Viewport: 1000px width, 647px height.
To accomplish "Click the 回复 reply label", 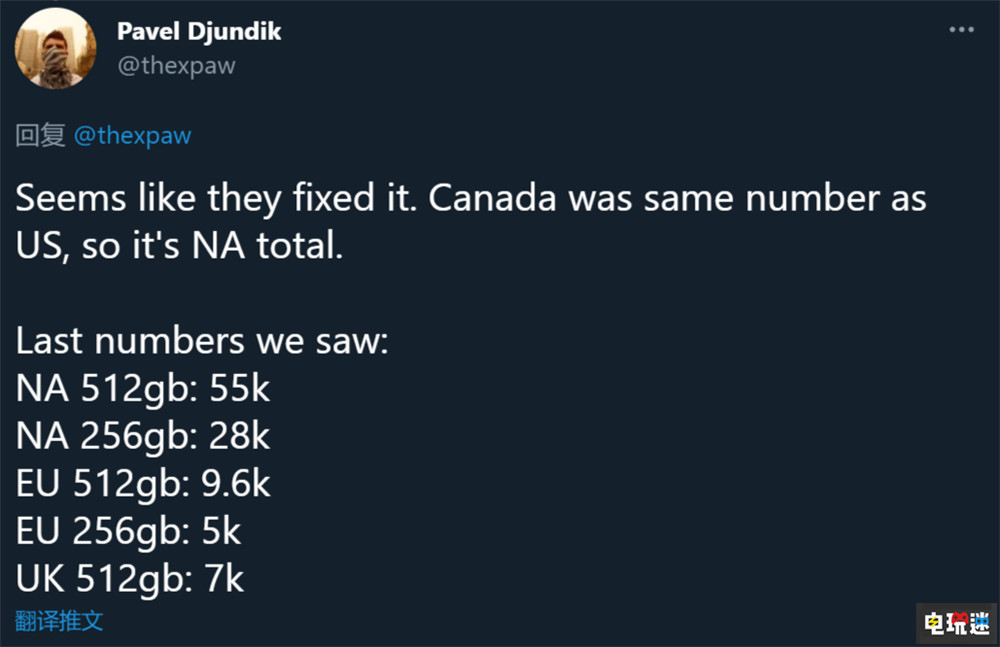I will [40, 135].
